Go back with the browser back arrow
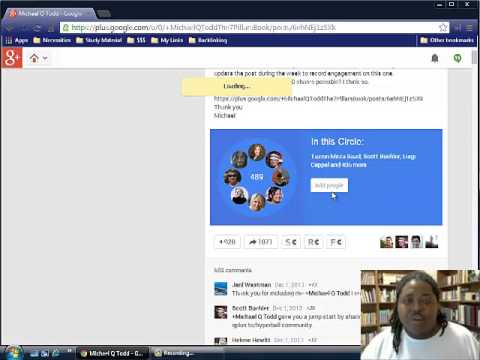Image resolution: width=480 pixels, height=360 pixels. click(x=10, y=28)
